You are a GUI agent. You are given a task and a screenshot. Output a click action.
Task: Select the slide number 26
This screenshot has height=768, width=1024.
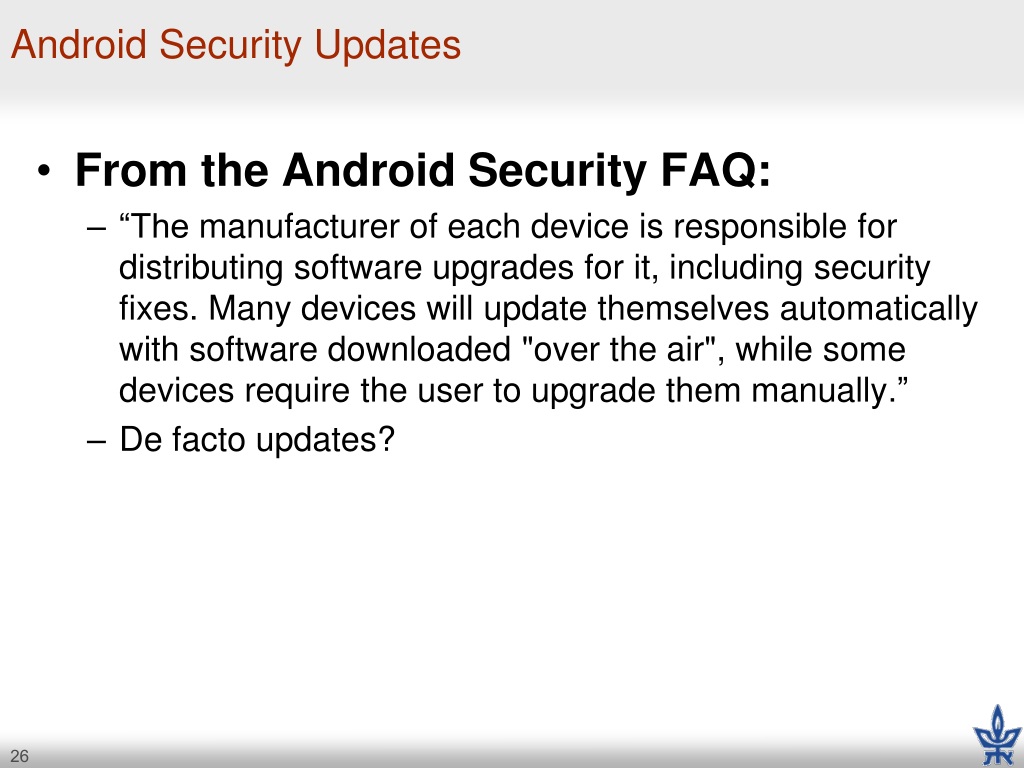point(20,756)
